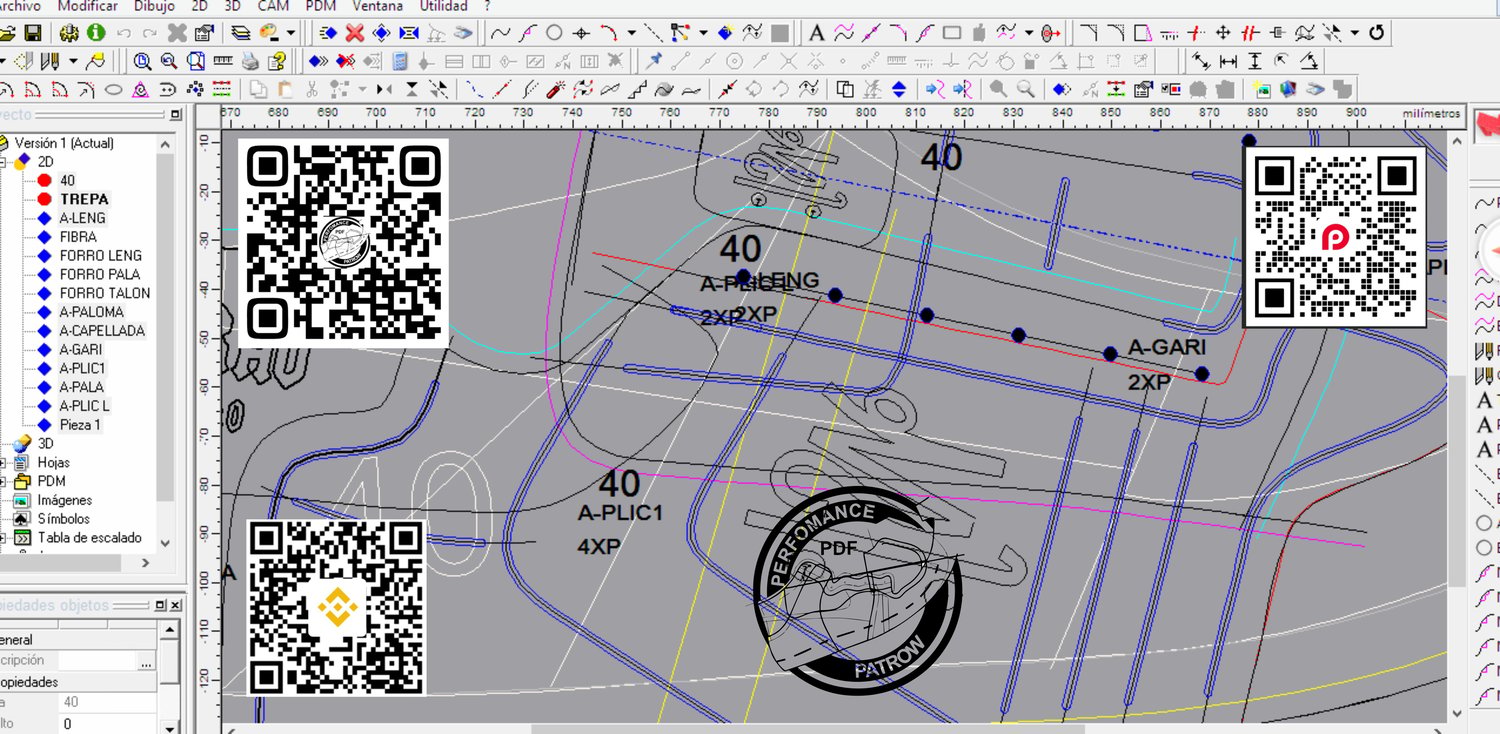1500x734 pixels.
Task: Open the calculator icon
Action: (x=399, y=61)
